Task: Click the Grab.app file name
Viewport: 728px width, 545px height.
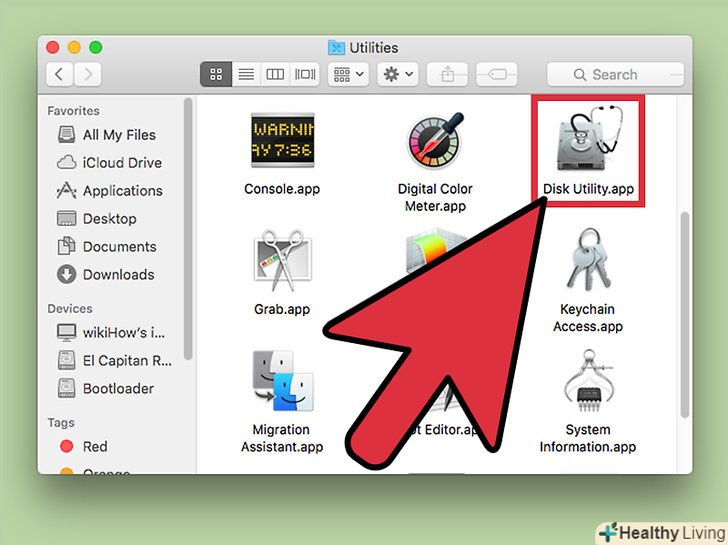Action: tap(282, 309)
